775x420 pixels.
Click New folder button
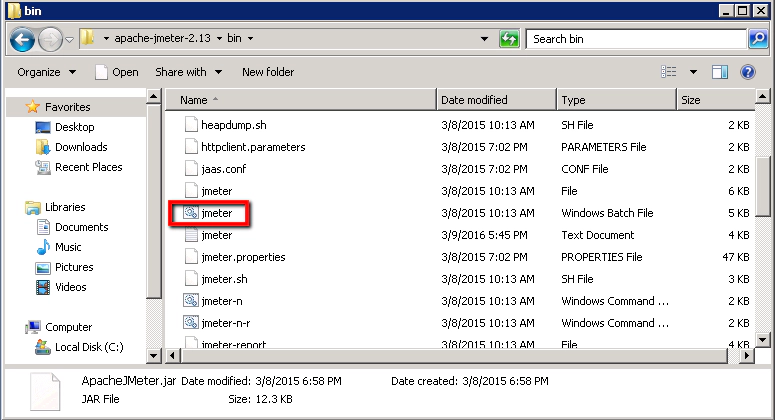(x=268, y=72)
